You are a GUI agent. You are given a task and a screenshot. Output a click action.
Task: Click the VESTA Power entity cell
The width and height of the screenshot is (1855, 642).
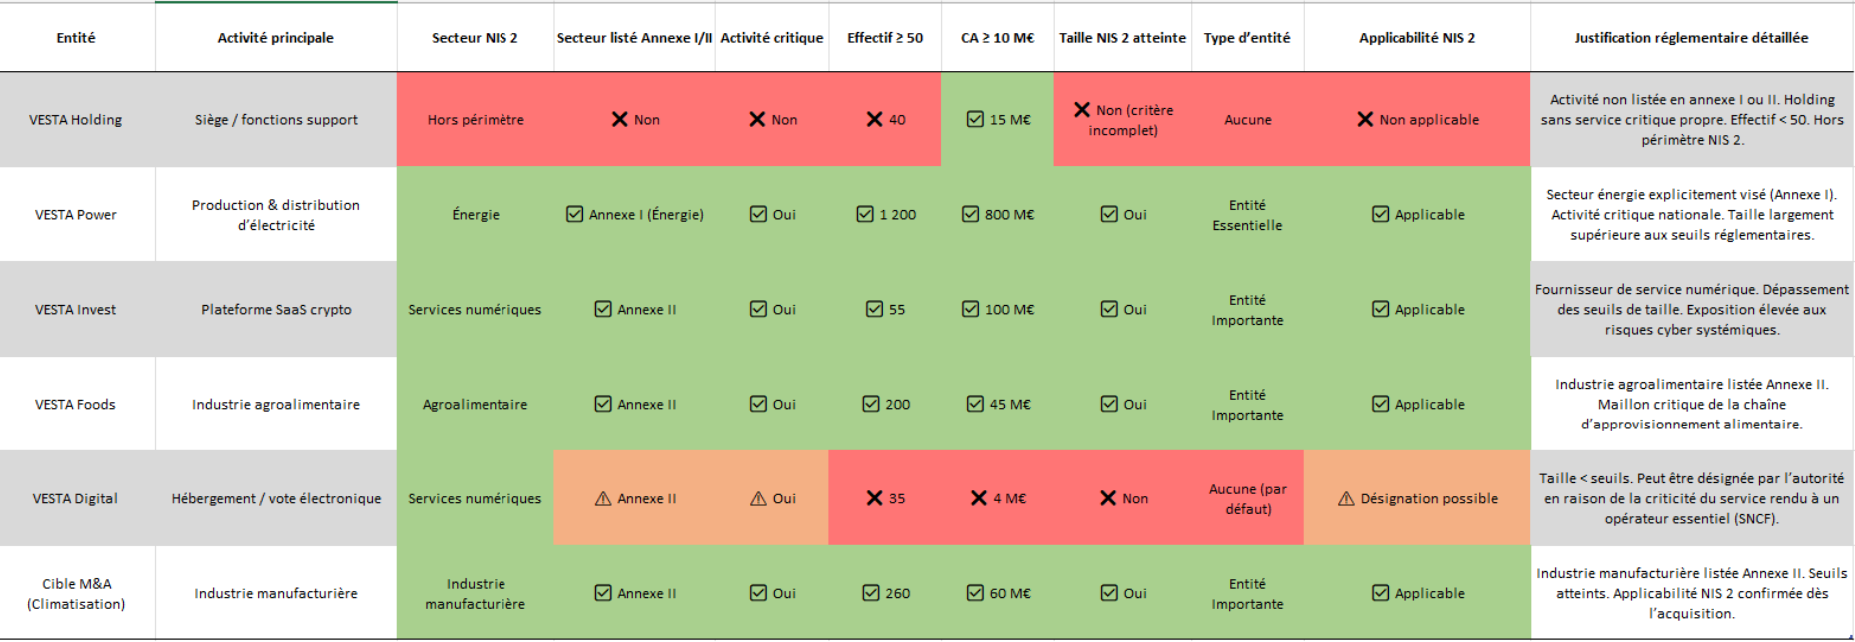pyautogui.click(x=76, y=214)
